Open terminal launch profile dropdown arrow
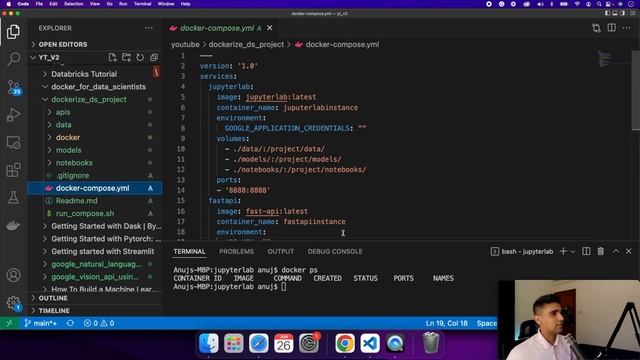The height and width of the screenshot is (360, 640). coord(573,251)
